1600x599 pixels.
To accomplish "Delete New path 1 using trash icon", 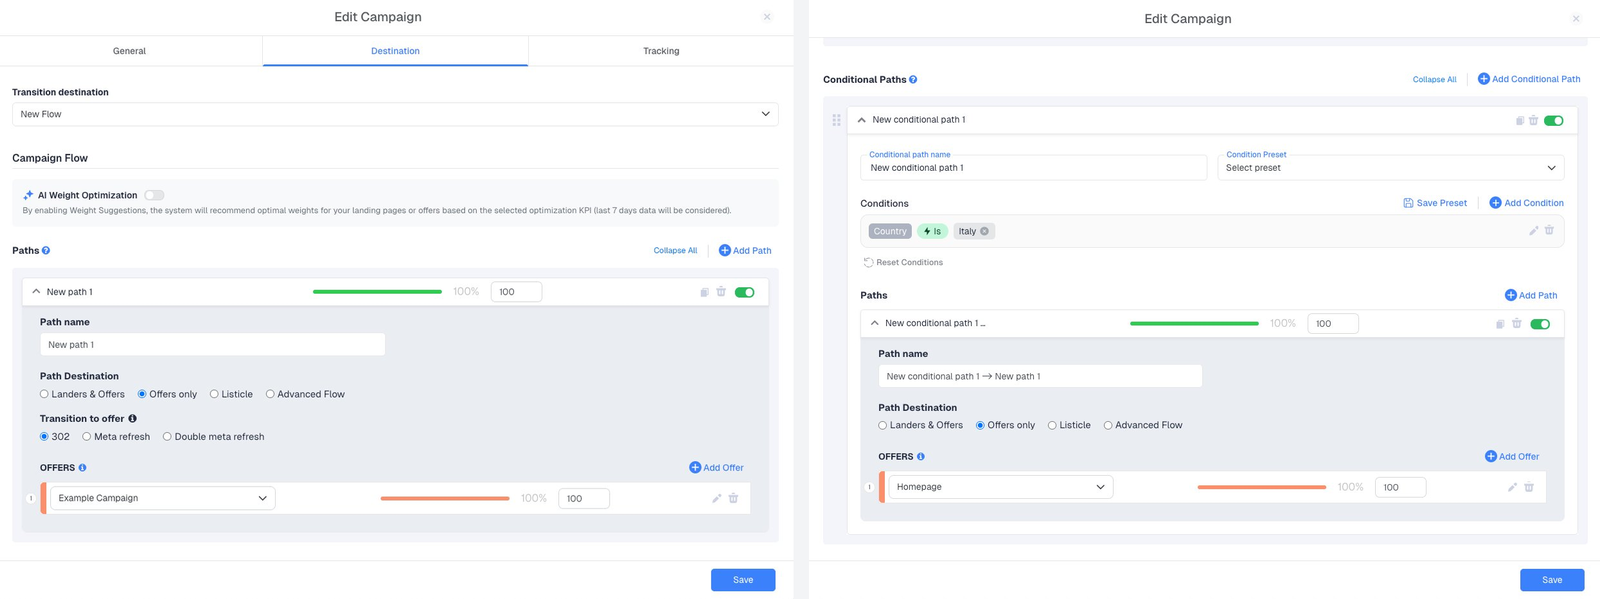I will click(721, 292).
